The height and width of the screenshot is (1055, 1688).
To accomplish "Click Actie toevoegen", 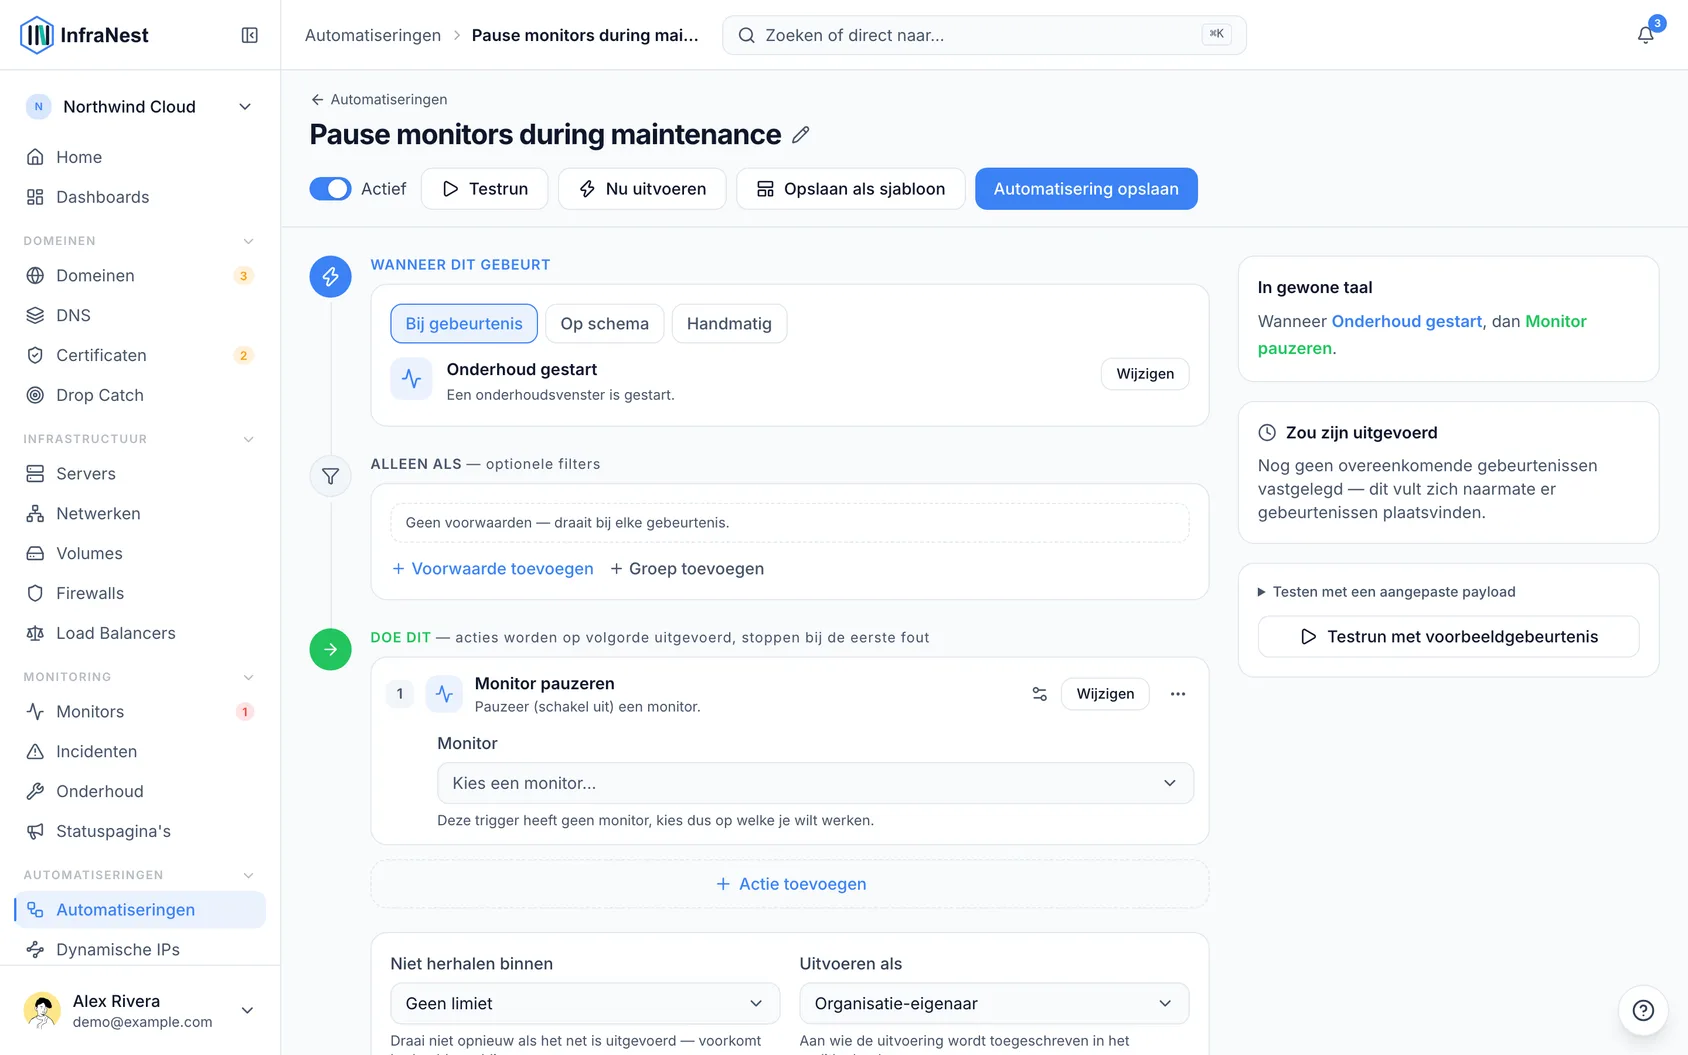I will click(790, 884).
